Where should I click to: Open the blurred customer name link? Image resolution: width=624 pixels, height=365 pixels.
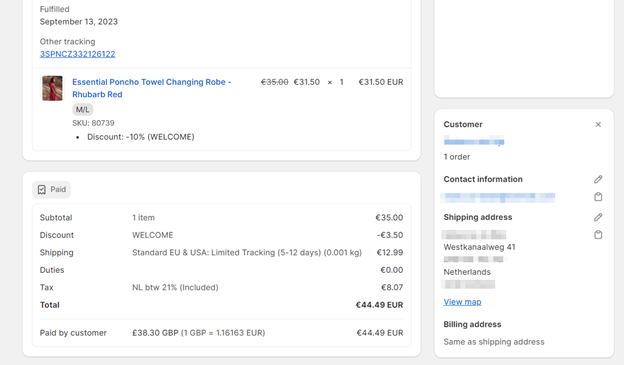[474, 141]
